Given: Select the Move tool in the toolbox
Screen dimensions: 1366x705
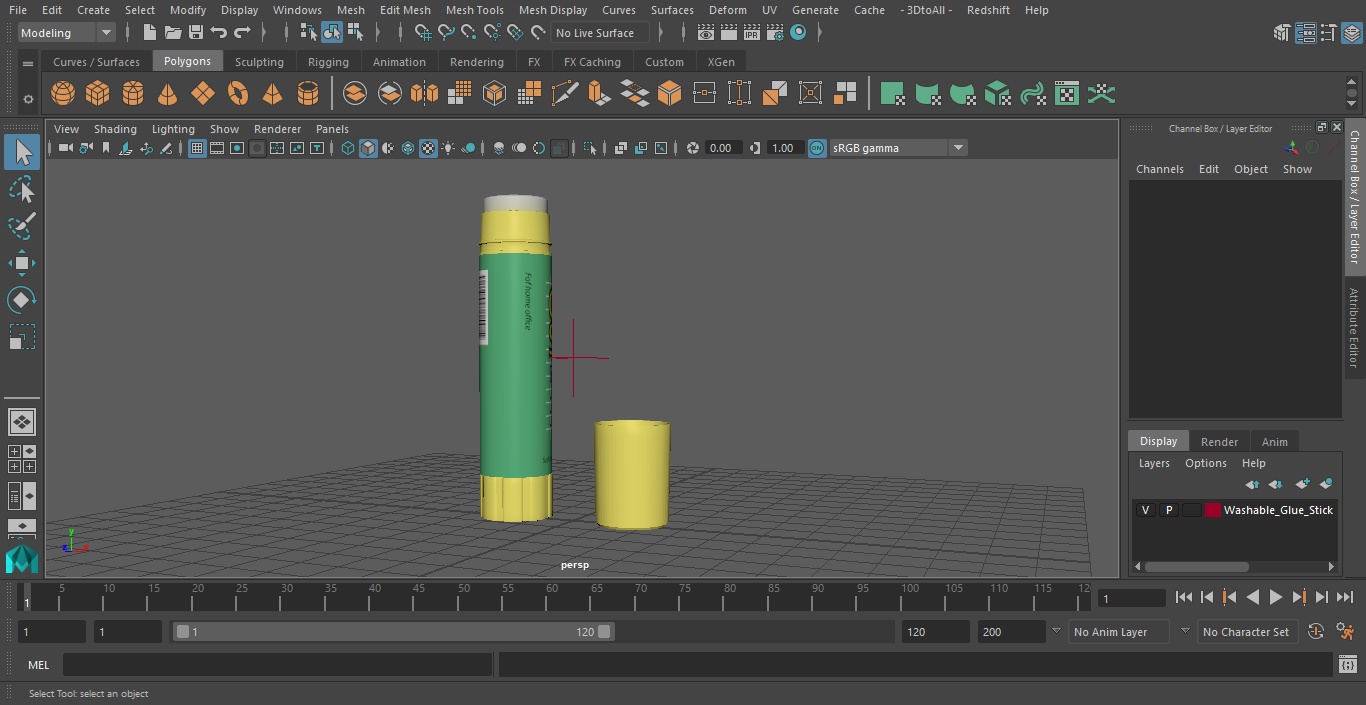Looking at the screenshot, I should 21,264.
